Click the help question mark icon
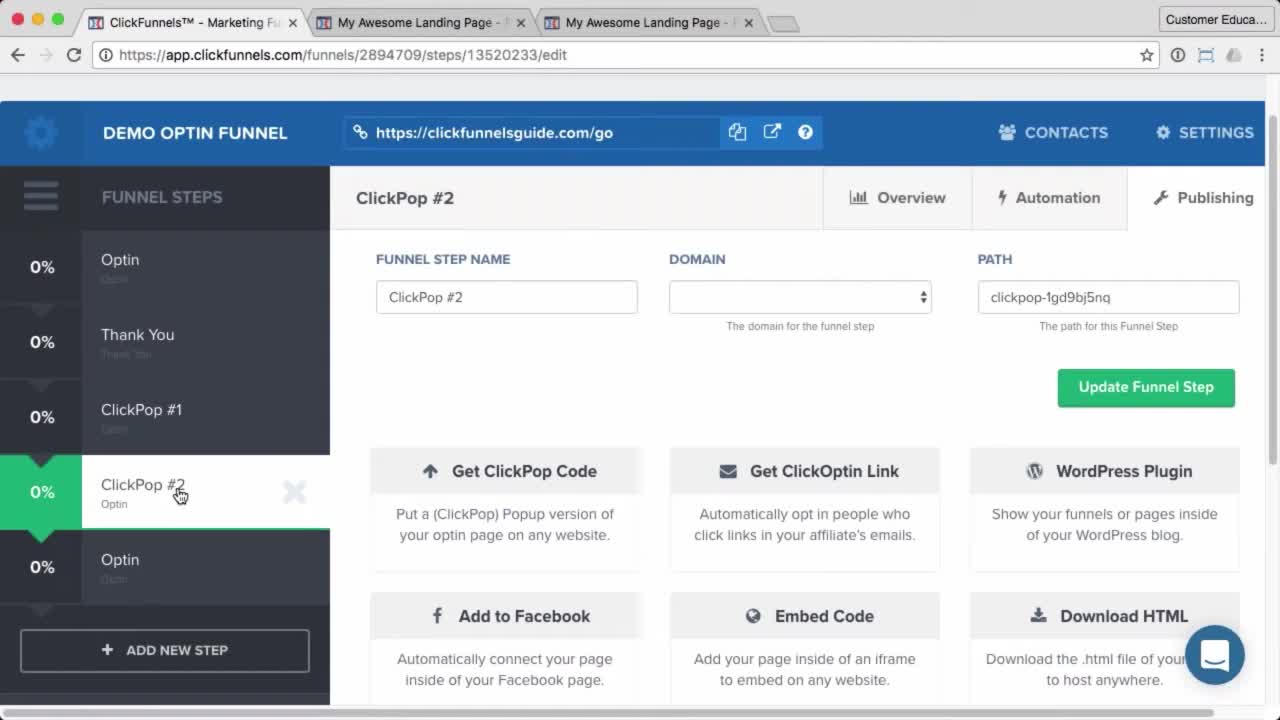The image size is (1280, 720). 805,132
